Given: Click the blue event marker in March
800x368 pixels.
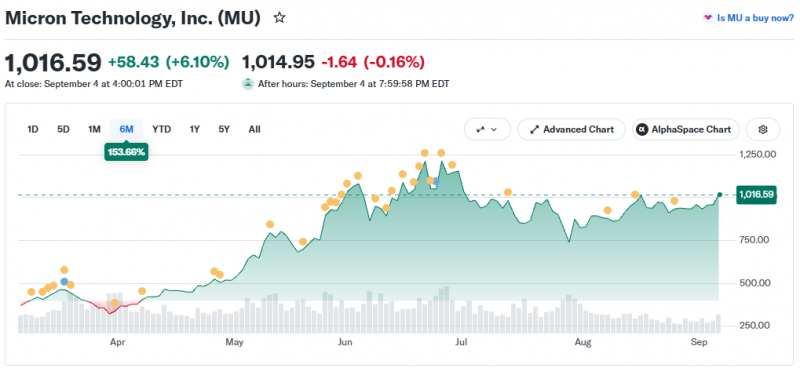Looking at the screenshot, I should [64, 282].
